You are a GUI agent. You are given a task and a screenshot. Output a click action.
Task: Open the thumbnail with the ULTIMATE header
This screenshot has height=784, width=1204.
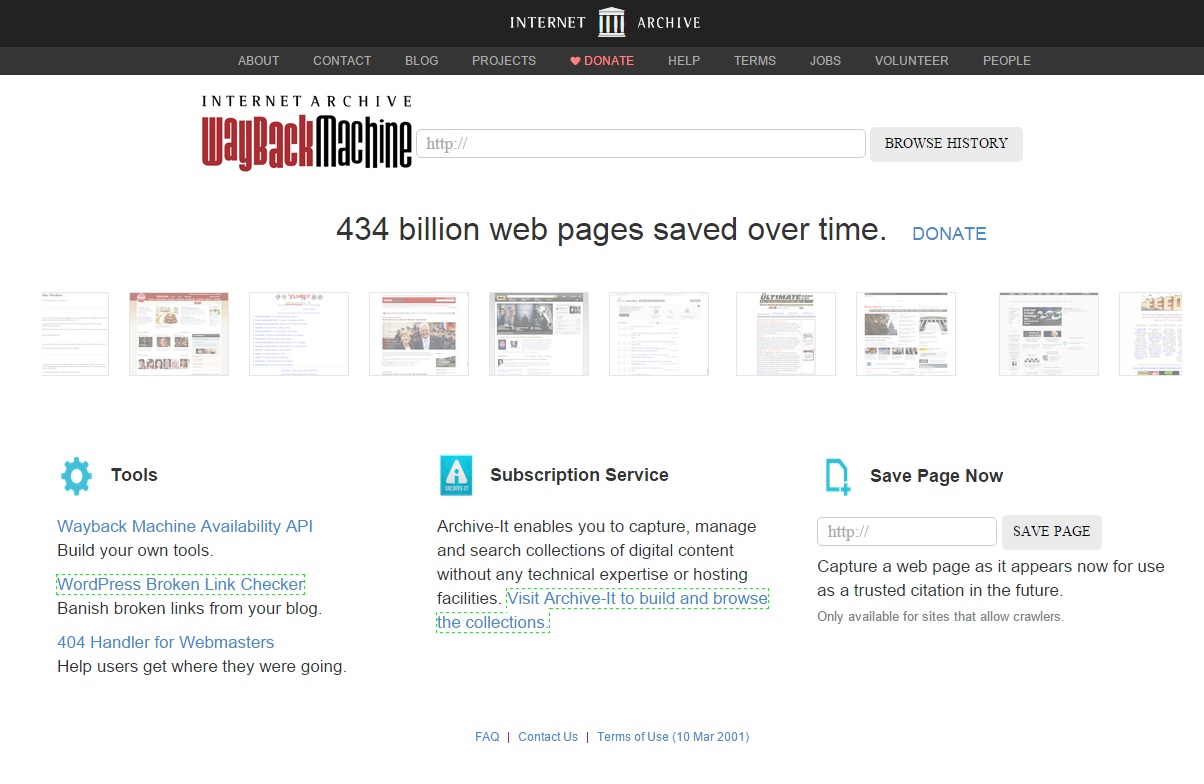[x=786, y=334]
